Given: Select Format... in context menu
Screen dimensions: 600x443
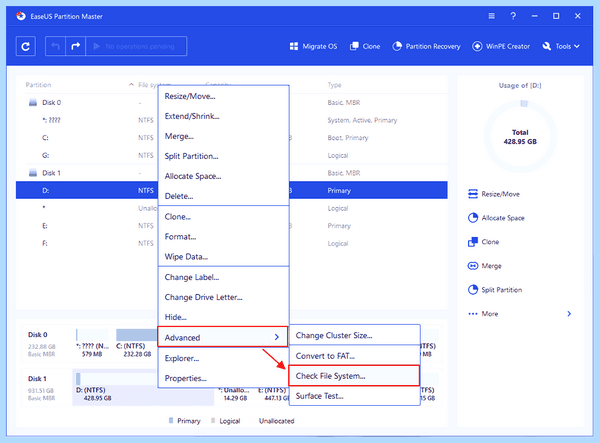Looking at the screenshot, I should [x=223, y=236].
